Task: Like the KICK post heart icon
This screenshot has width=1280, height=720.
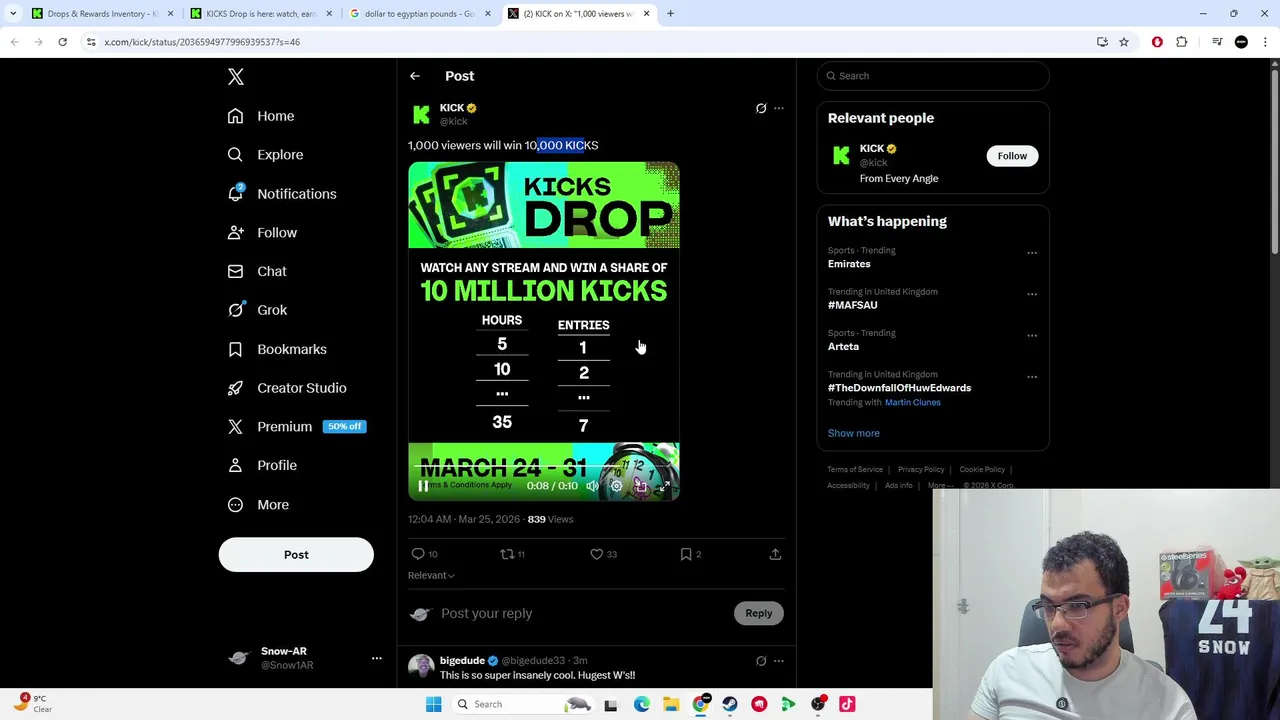Action: (603, 554)
